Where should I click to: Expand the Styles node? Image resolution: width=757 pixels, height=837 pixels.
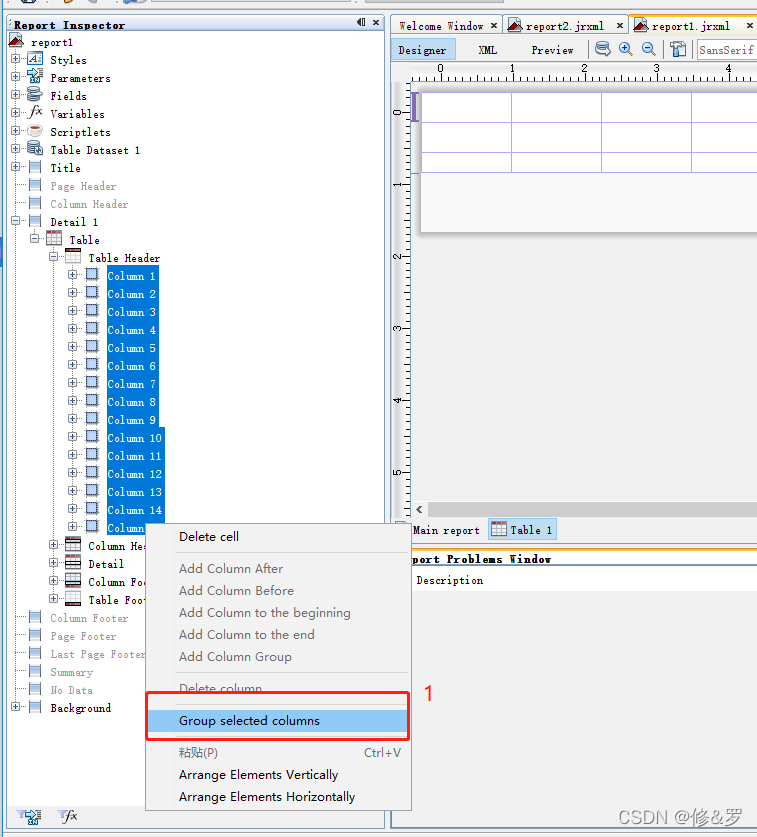point(15,59)
